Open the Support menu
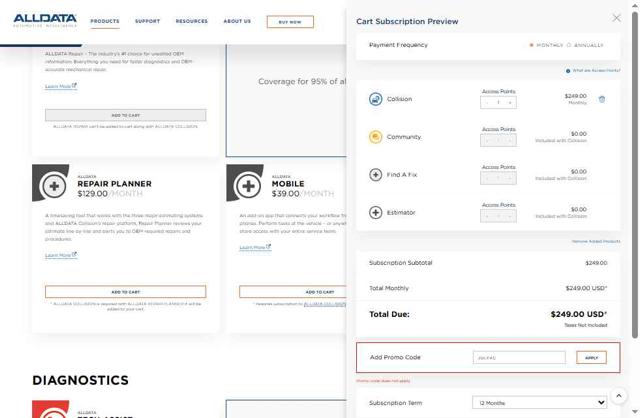Screen dimensions: 640x418 [147, 21]
